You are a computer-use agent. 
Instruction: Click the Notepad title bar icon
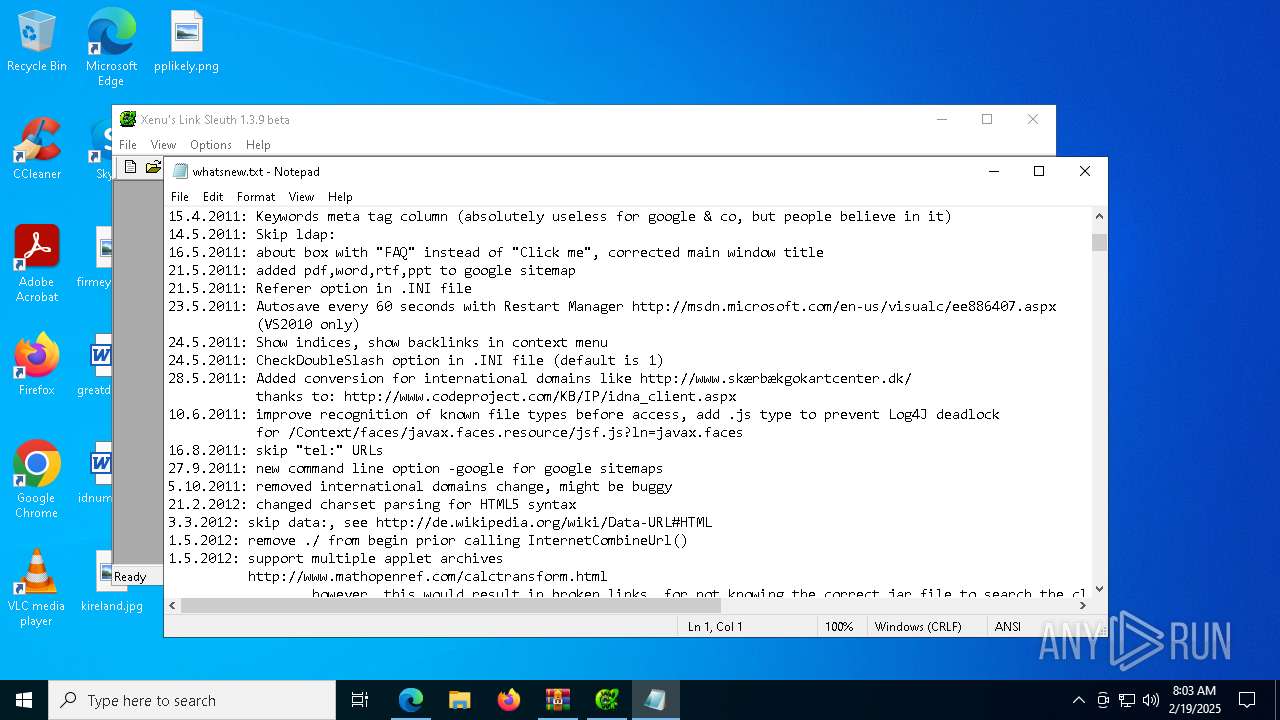(180, 171)
